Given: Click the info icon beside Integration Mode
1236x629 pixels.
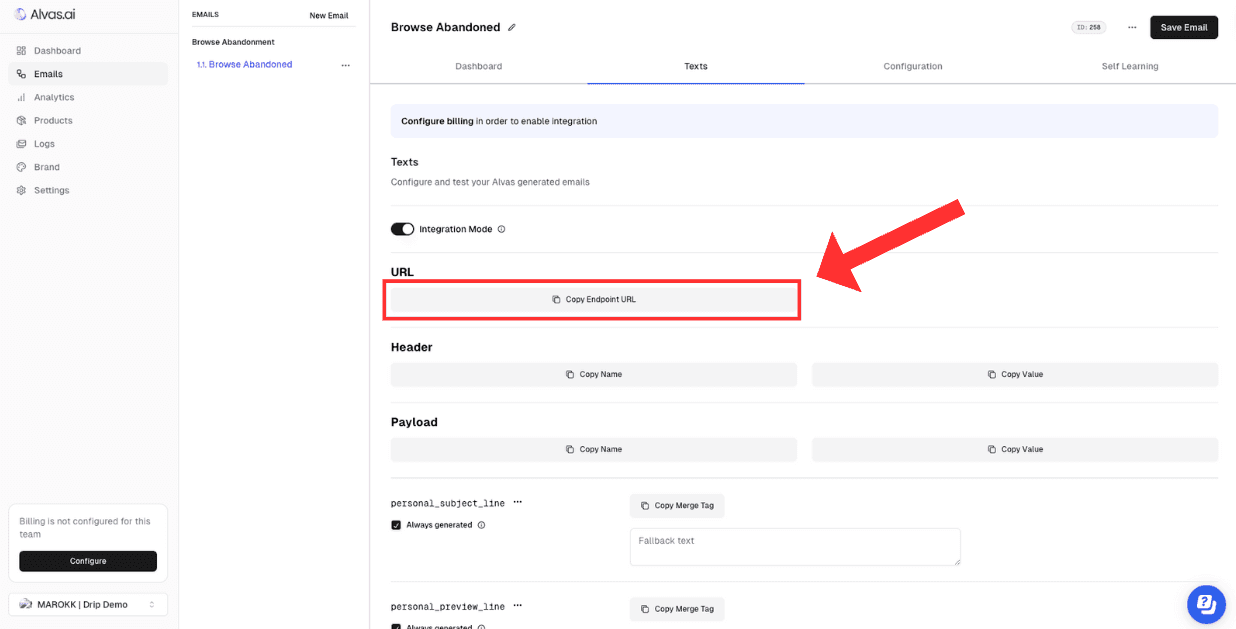Looking at the screenshot, I should point(501,229).
